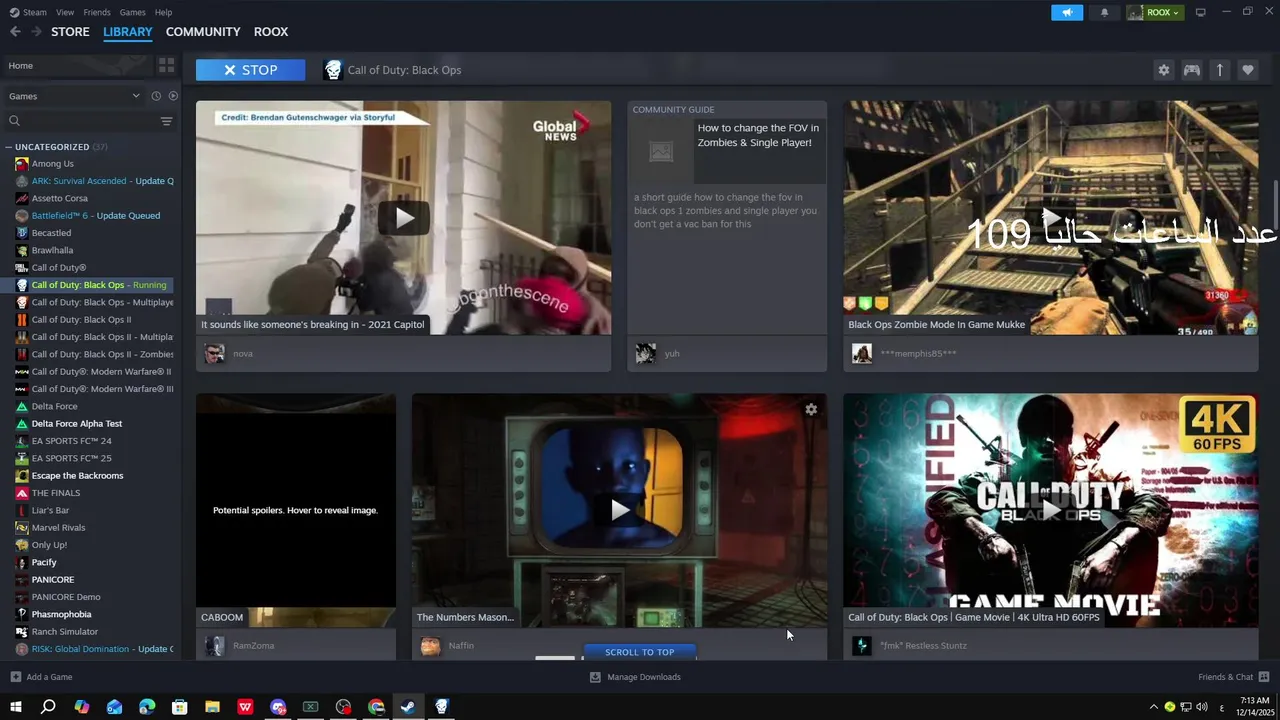Open the FOV community guide card
The width and height of the screenshot is (1280, 720).
point(727,217)
